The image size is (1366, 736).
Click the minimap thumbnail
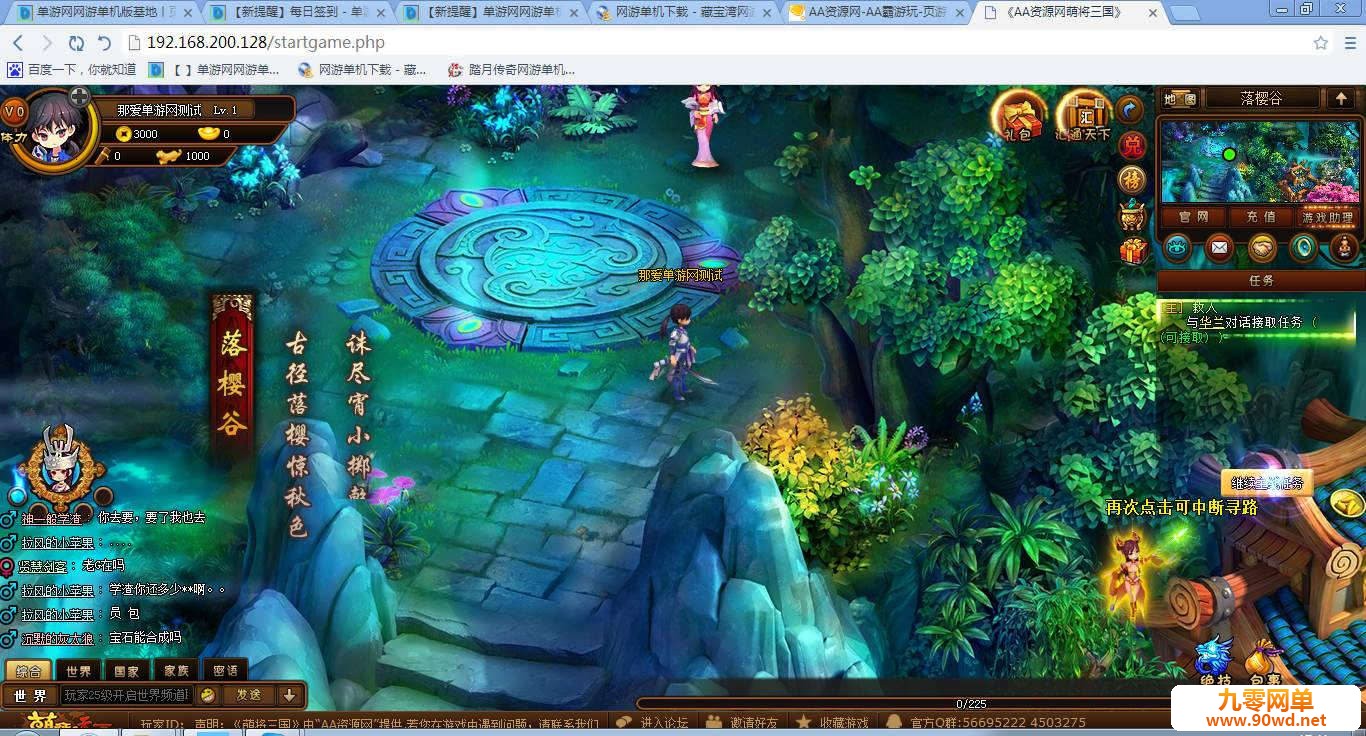coord(1260,162)
